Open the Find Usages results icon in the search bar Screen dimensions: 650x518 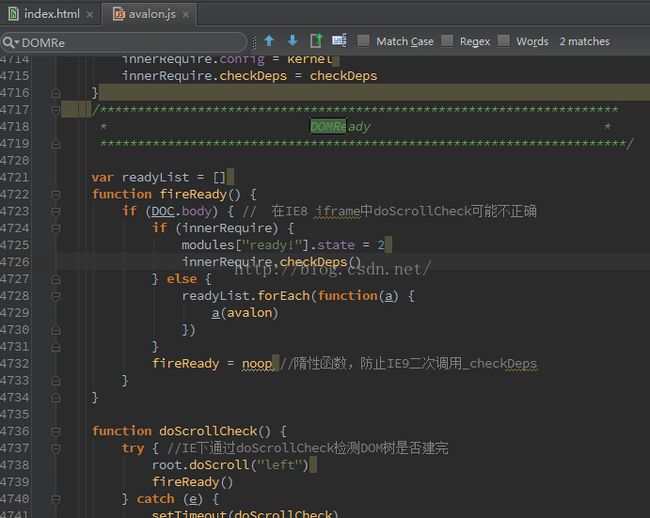pyautogui.click(x=316, y=41)
